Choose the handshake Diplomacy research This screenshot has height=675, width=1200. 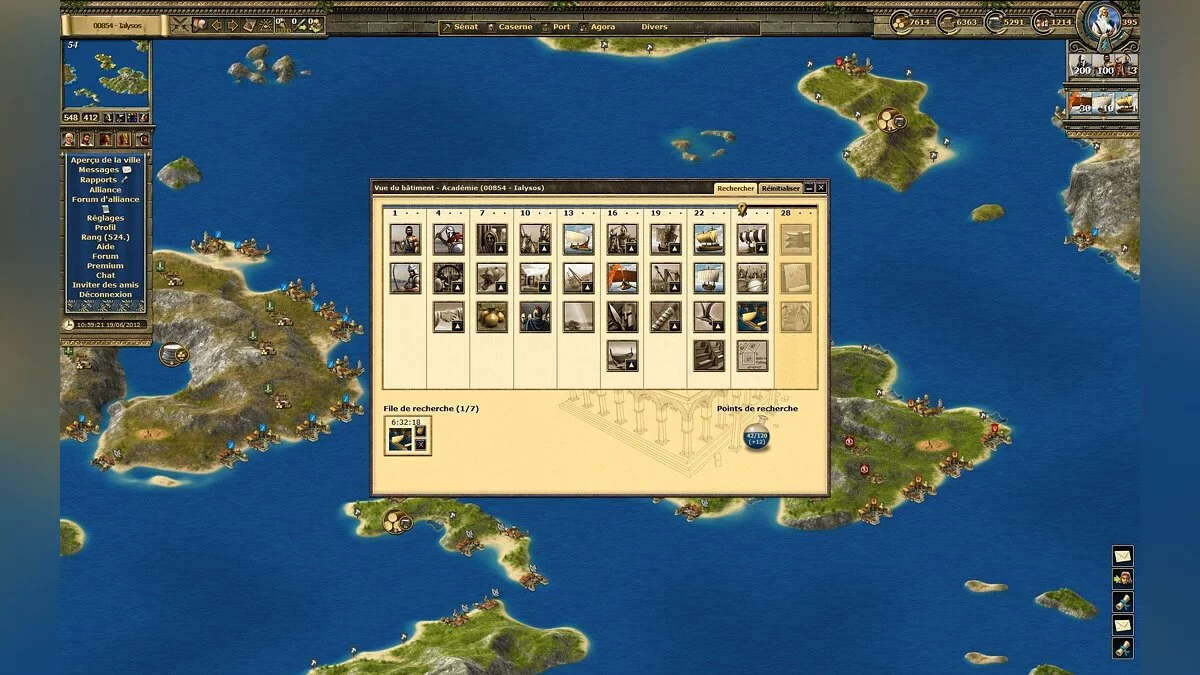pyautogui.click(x=449, y=317)
